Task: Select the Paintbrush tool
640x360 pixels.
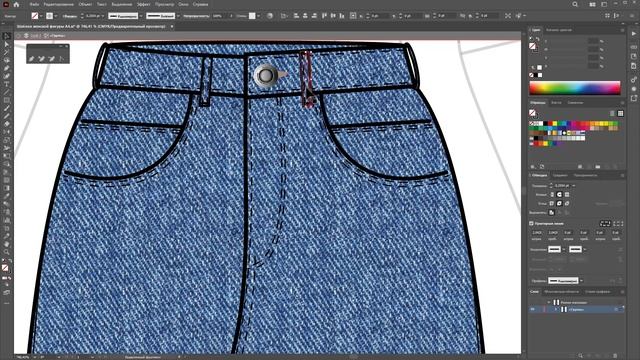Action: (x=6, y=108)
